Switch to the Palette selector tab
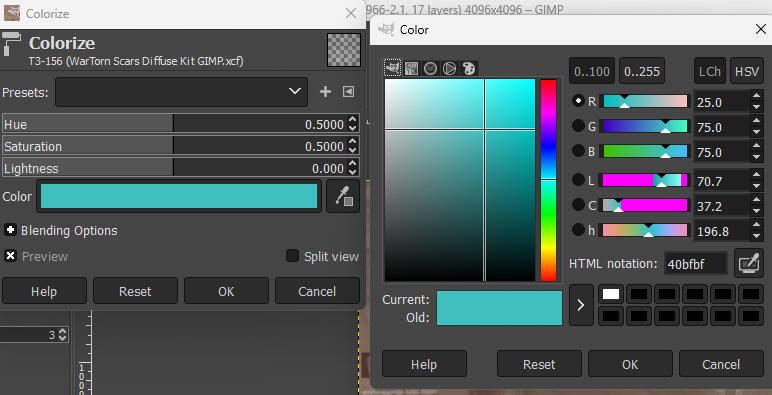772x395 pixels. tap(468, 68)
